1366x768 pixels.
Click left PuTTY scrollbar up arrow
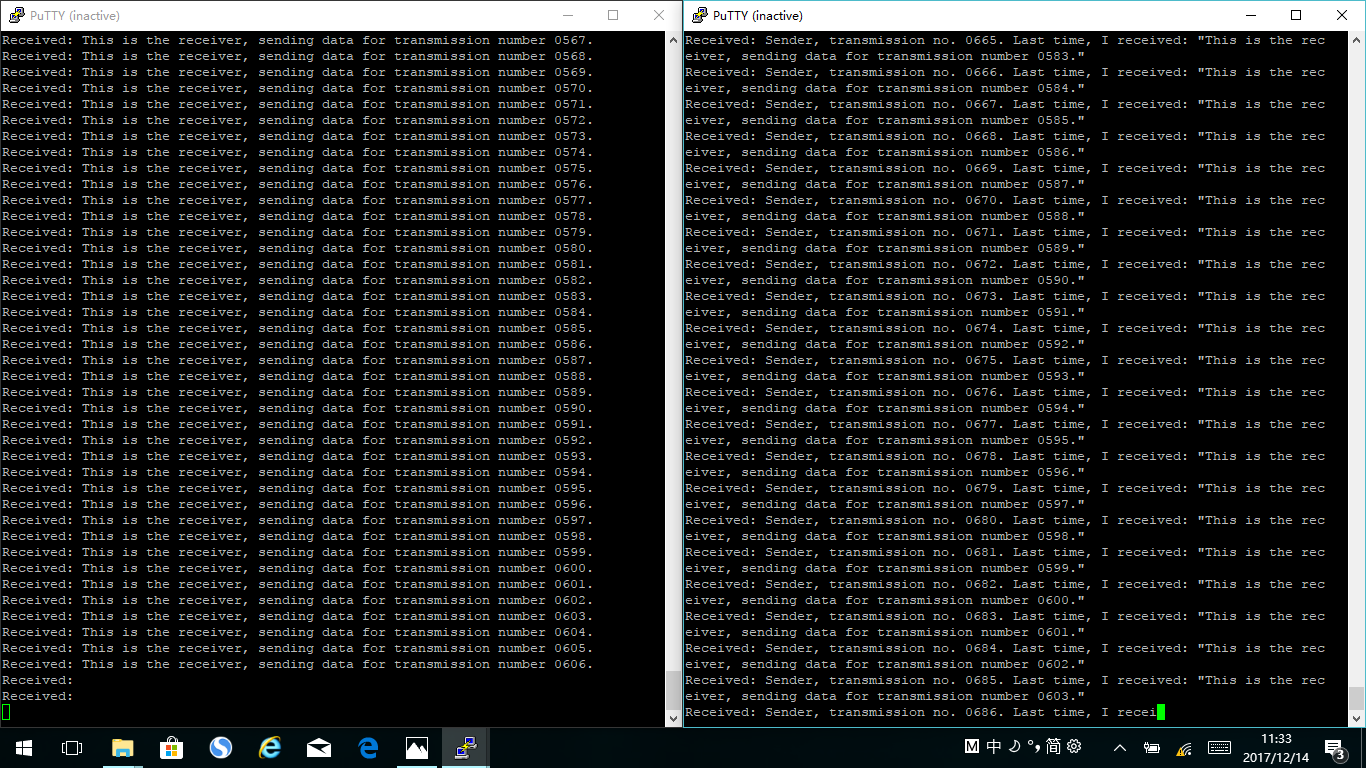pyautogui.click(x=674, y=39)
